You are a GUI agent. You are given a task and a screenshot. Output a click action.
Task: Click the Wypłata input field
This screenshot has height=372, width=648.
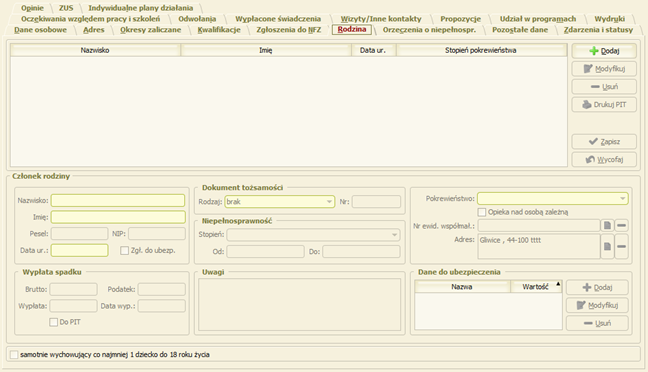(x=74, y=306)
